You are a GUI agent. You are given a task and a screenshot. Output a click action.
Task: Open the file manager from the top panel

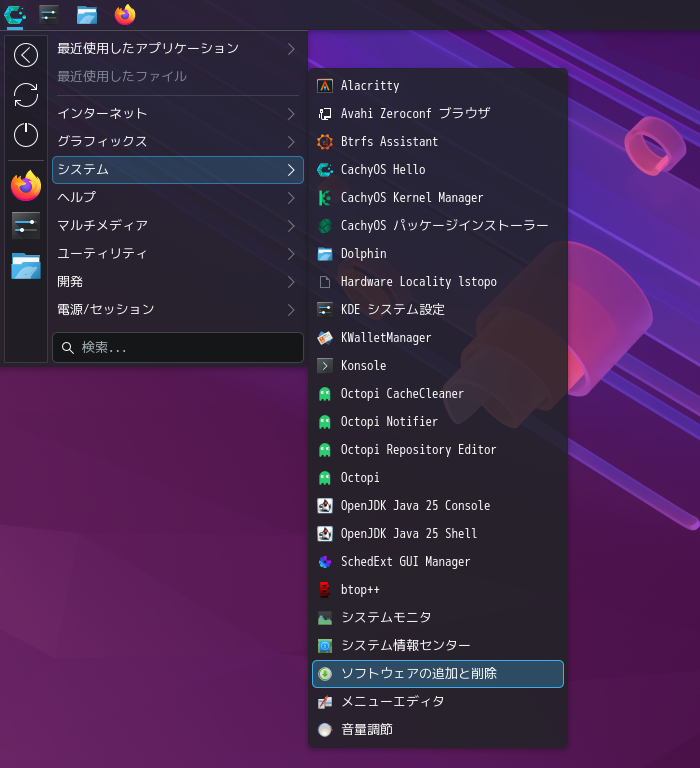coord(87,15)
